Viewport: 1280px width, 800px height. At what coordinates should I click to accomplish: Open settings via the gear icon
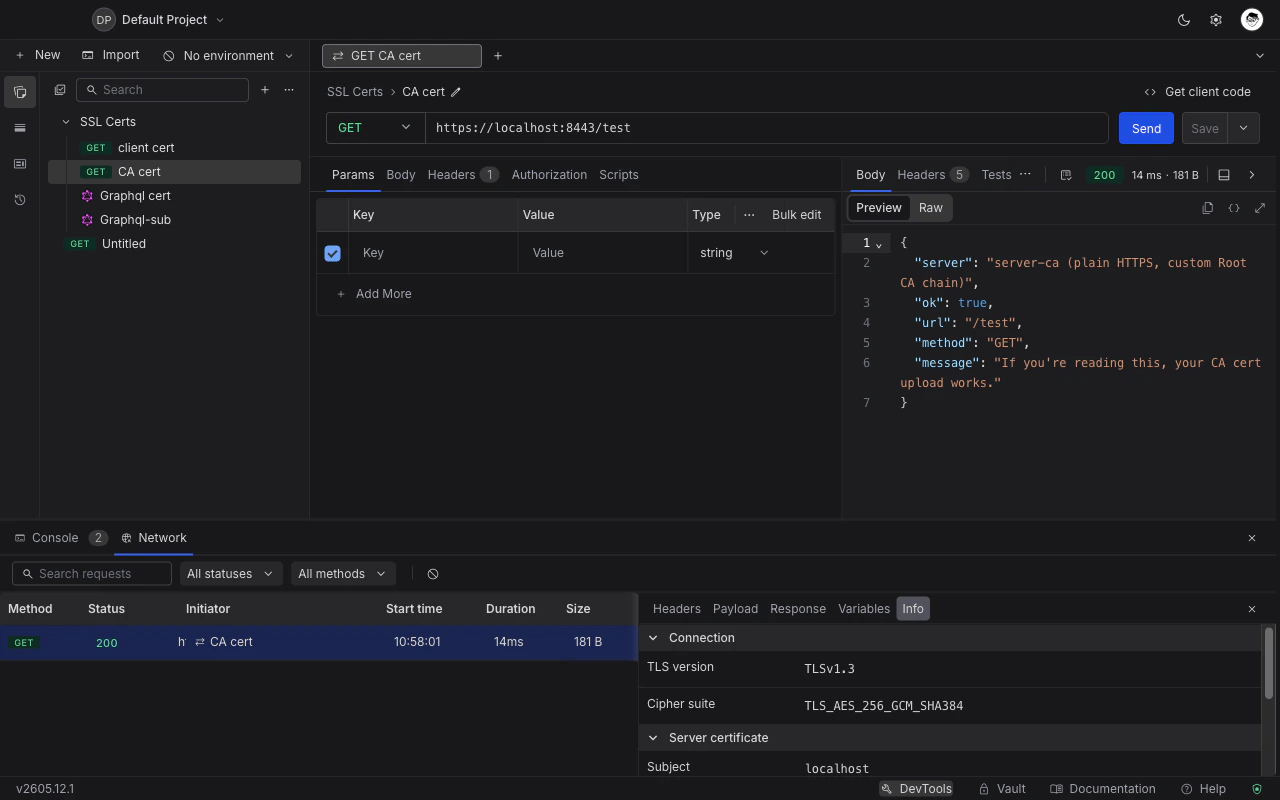tap(1216, 20)
